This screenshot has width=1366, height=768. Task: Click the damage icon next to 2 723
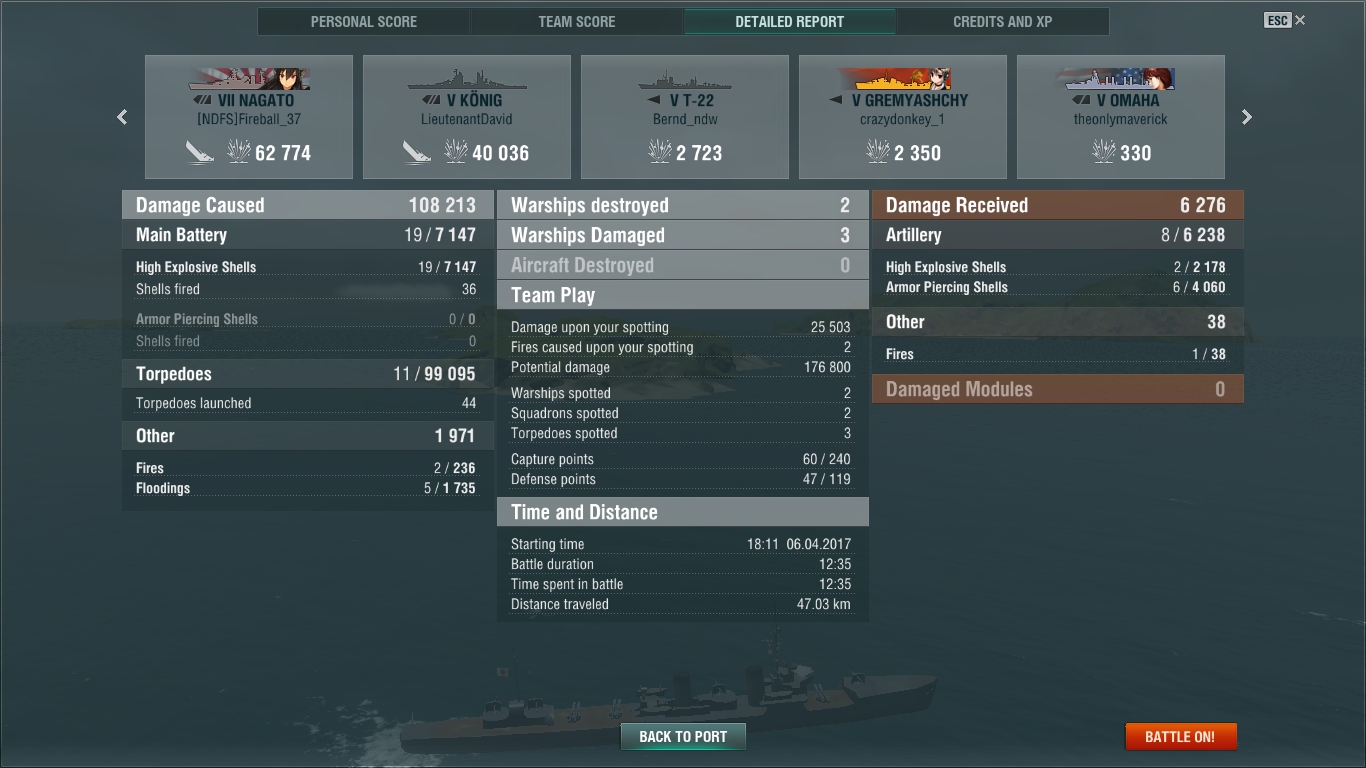(x=660, y=152)
